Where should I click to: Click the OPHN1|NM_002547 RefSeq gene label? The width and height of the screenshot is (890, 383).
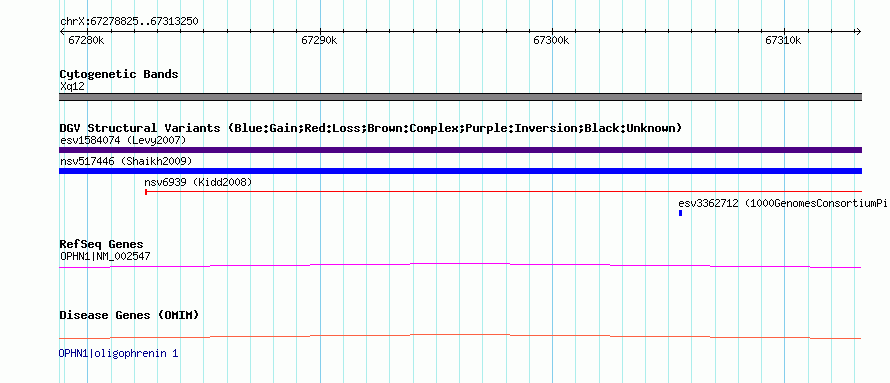coord(105,256)
